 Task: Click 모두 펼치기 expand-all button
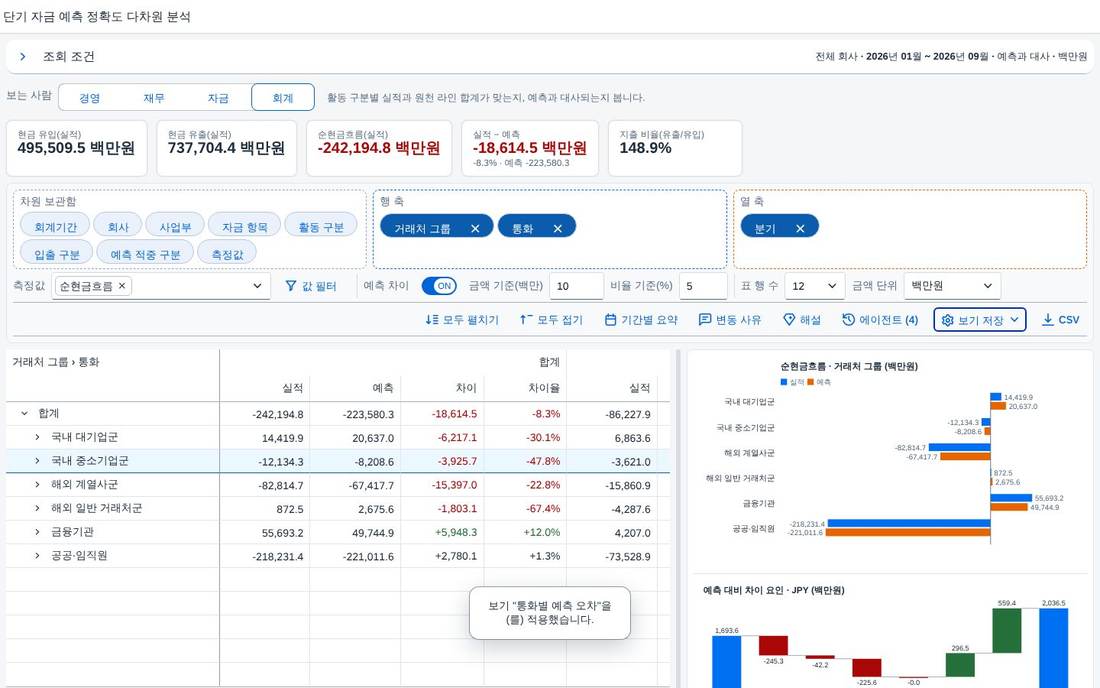tap(462, 320)
